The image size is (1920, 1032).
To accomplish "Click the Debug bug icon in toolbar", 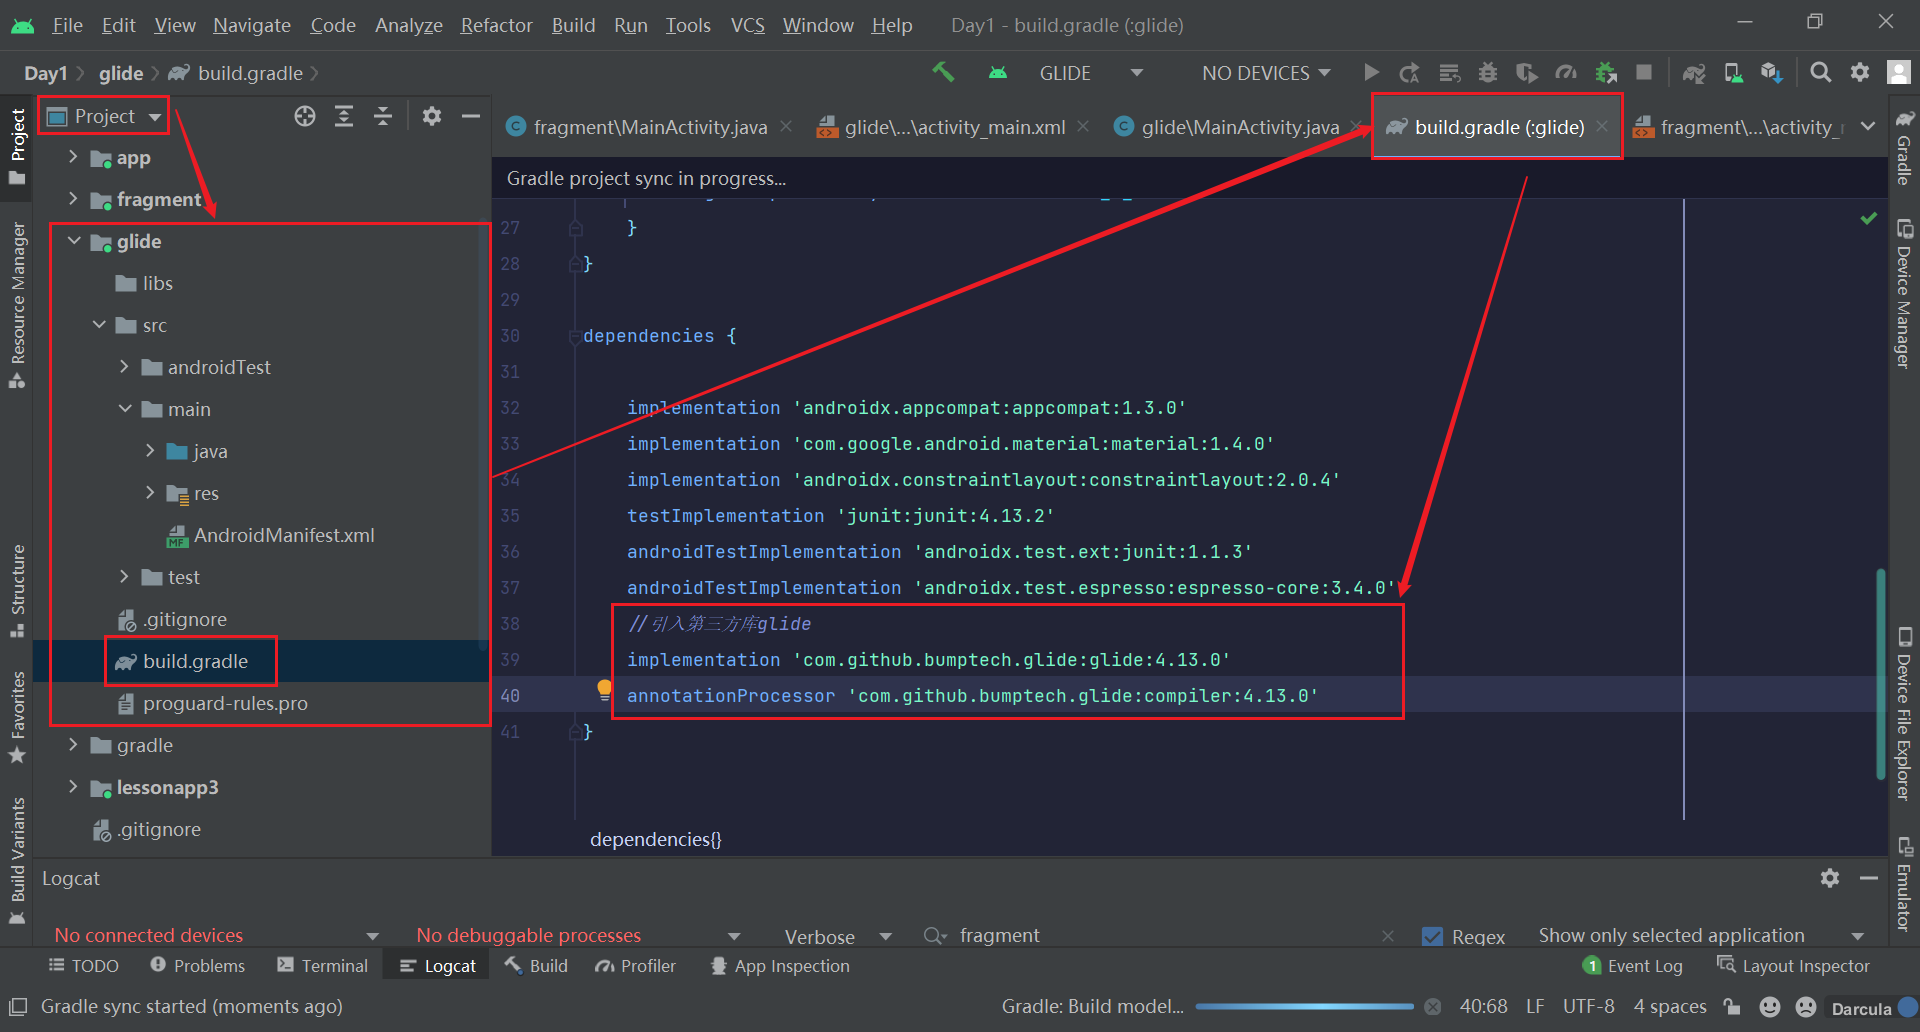I will click(x=1488, y=72).
